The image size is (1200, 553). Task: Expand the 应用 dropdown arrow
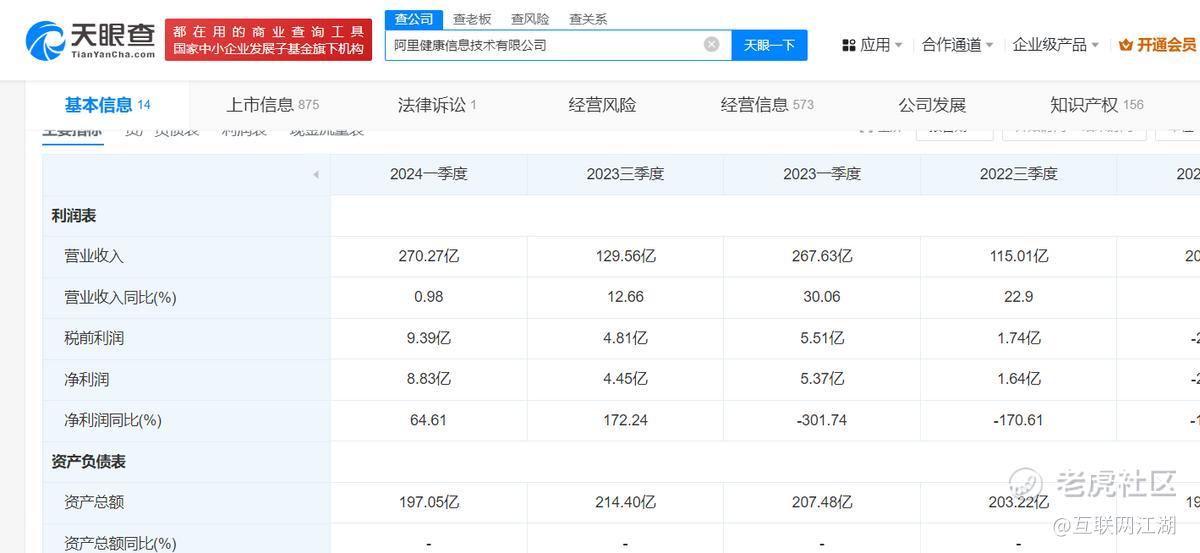[x=898, y=45]
